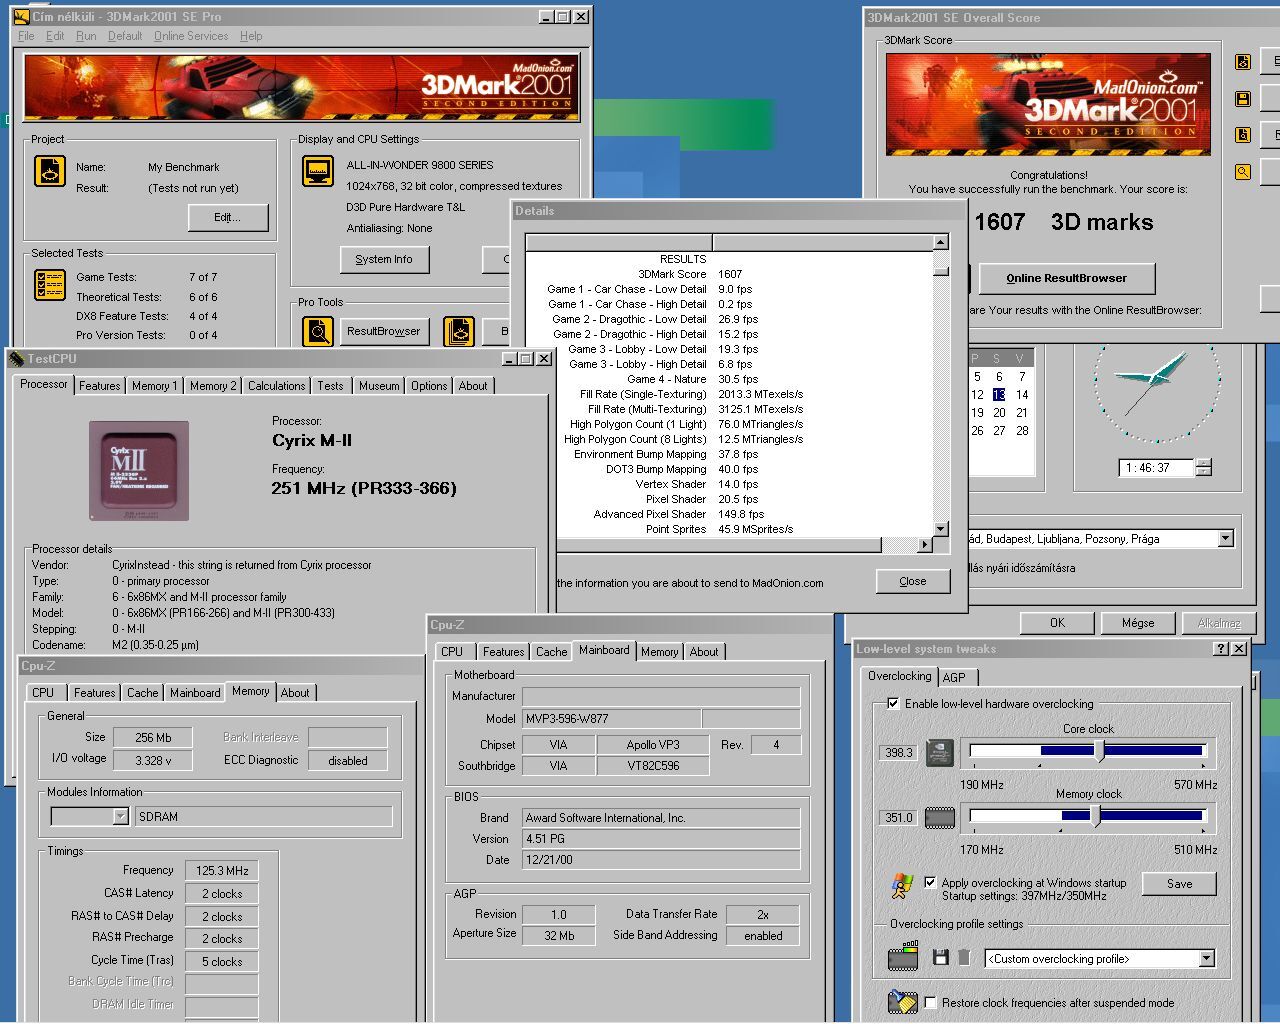Image resolution: width=1280 pixels, height=1024 pixels.
Task: Click the floppy save-profile icon
Action: tap(940, 958)
